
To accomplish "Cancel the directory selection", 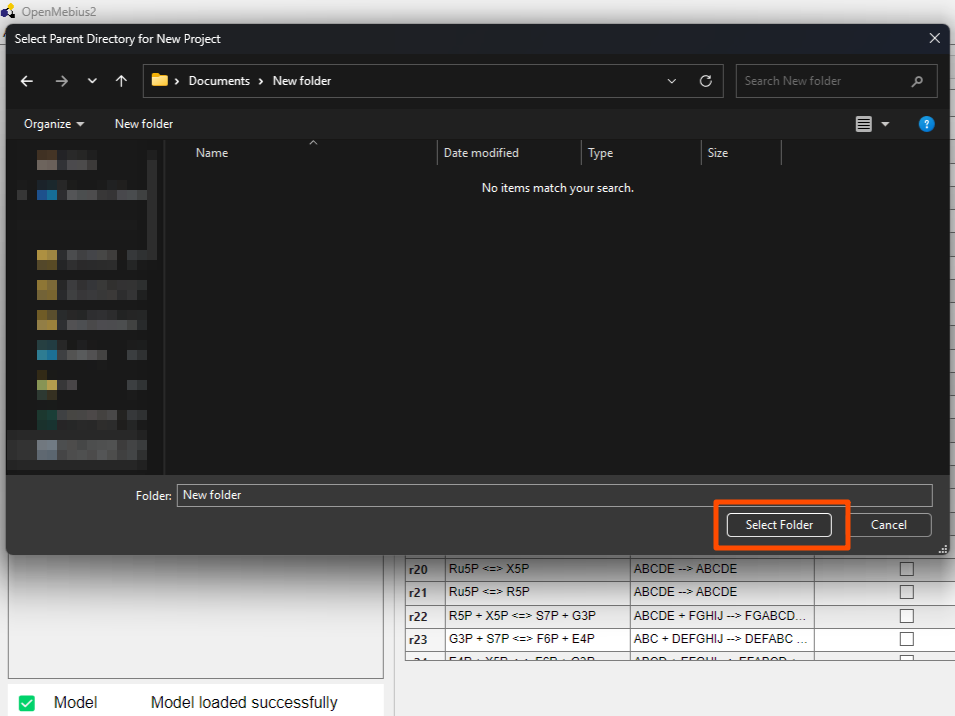I will pyautogui.click(x=888, y=524).
